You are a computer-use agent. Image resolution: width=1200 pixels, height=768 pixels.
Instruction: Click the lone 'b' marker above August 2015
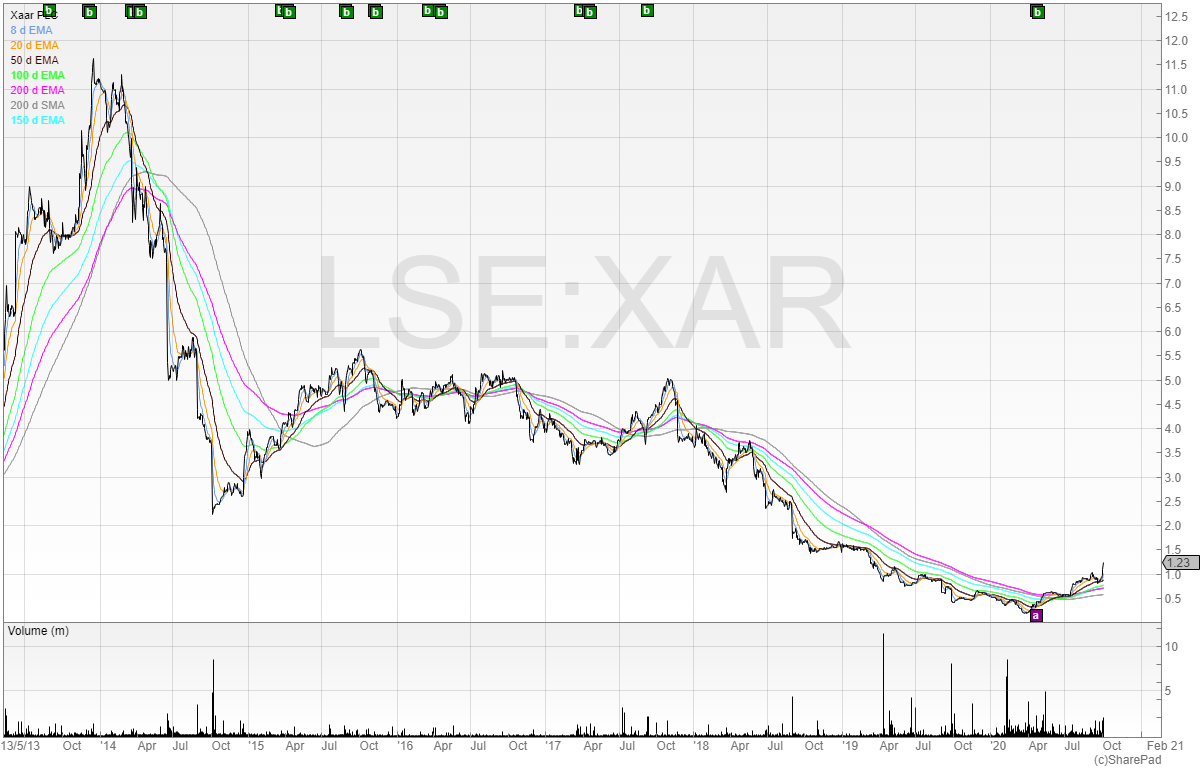(346, 12)
